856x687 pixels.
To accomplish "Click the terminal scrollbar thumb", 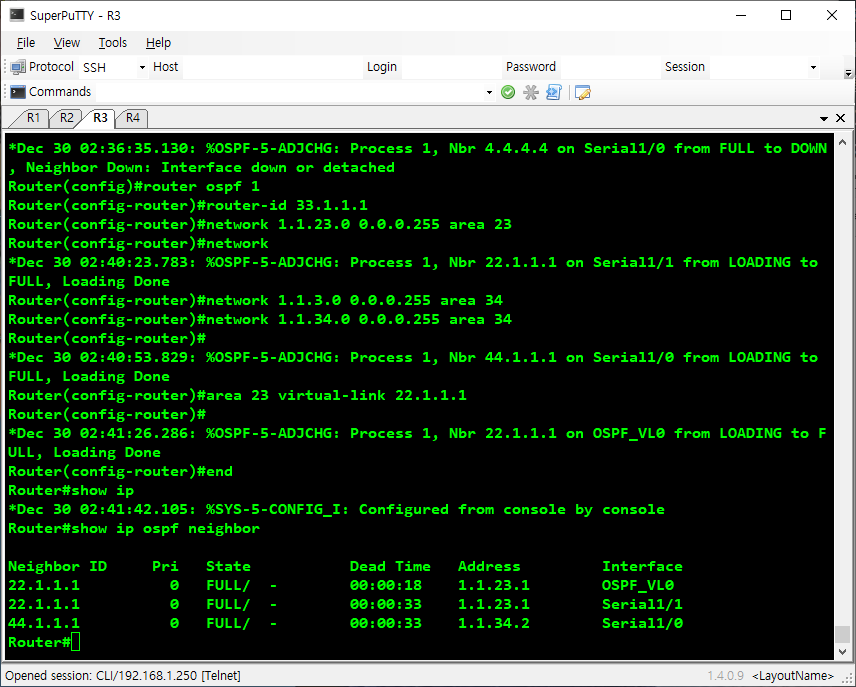I will [x=842, y=635].
